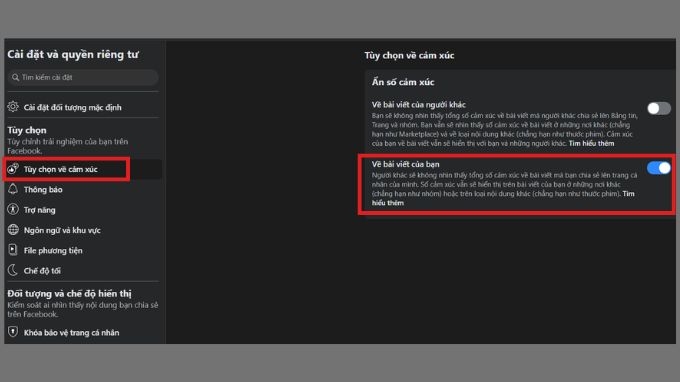Click the accessibility icon beside Trợ năng
The width and height of the screenshot is (680, 382).
[x=13, y=209]
